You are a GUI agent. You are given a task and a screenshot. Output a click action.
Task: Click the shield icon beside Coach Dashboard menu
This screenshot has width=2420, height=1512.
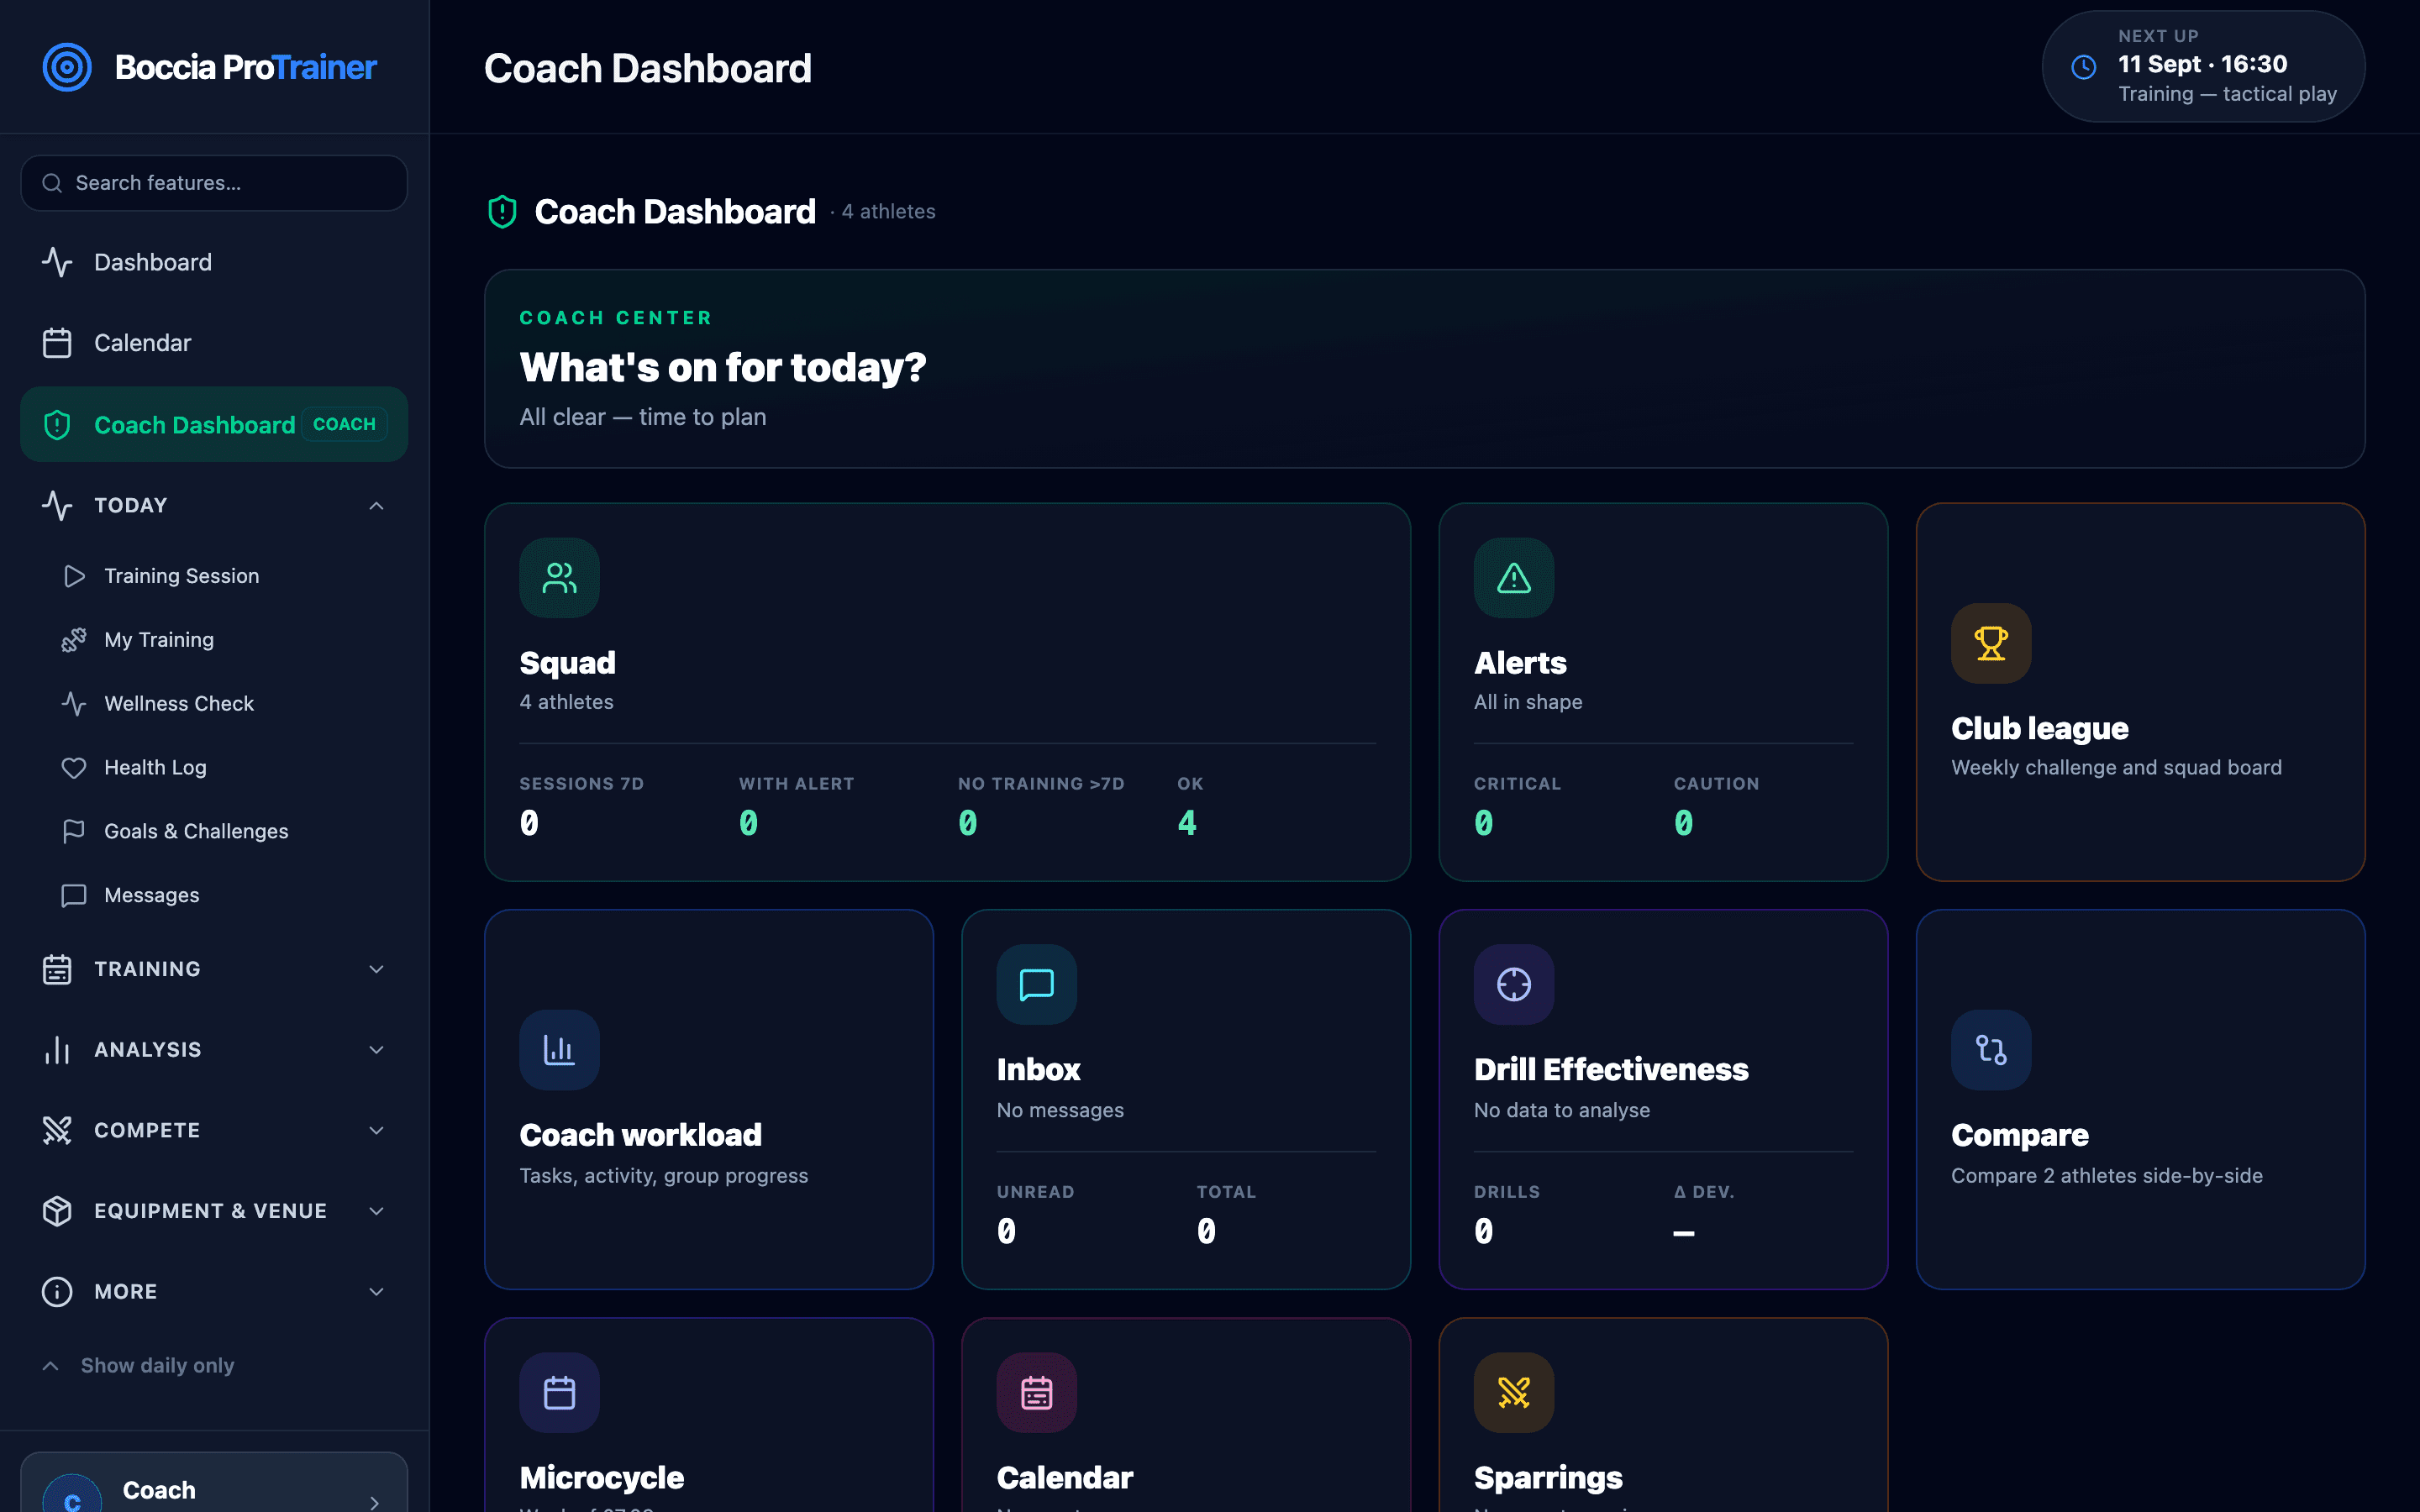pyautogui.click(x=57, y=425)
